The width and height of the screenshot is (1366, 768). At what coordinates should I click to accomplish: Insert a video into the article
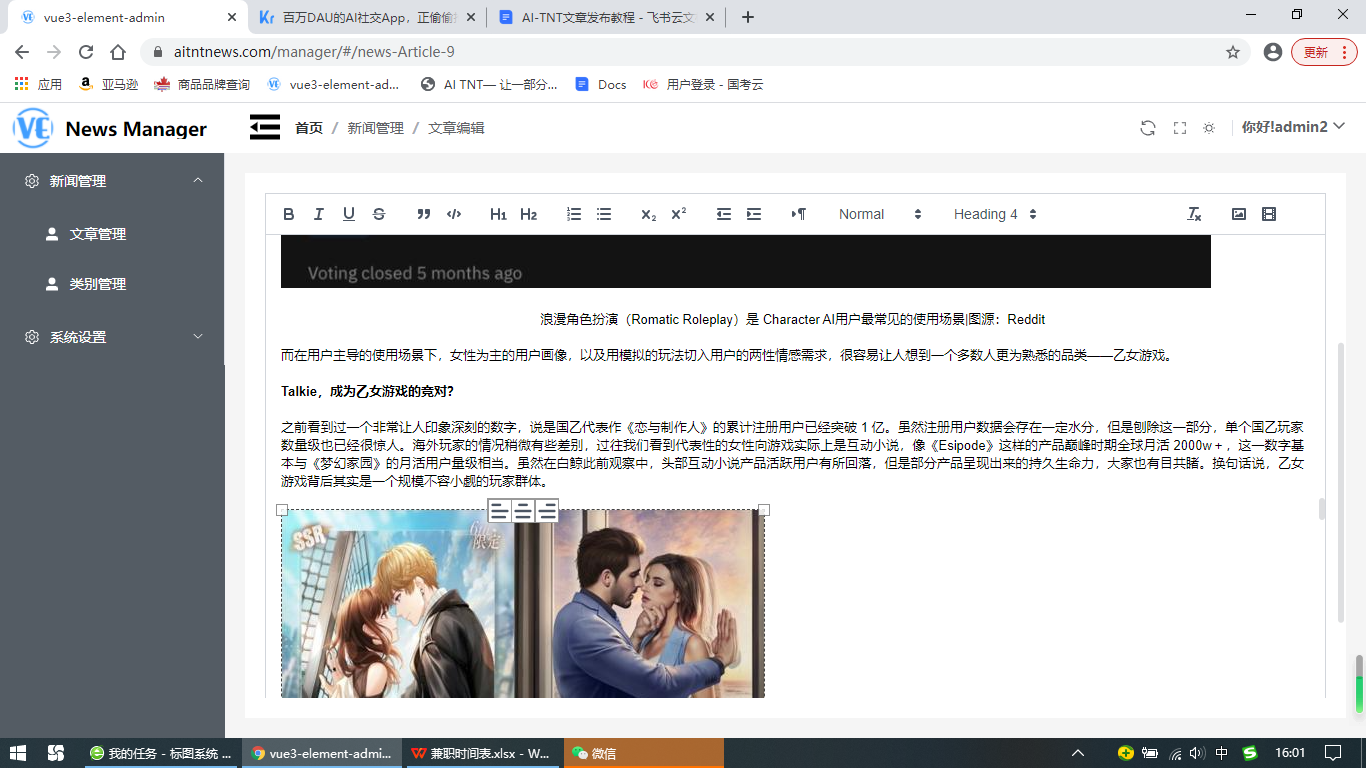pyautogui.click(x=1269, y=214)
